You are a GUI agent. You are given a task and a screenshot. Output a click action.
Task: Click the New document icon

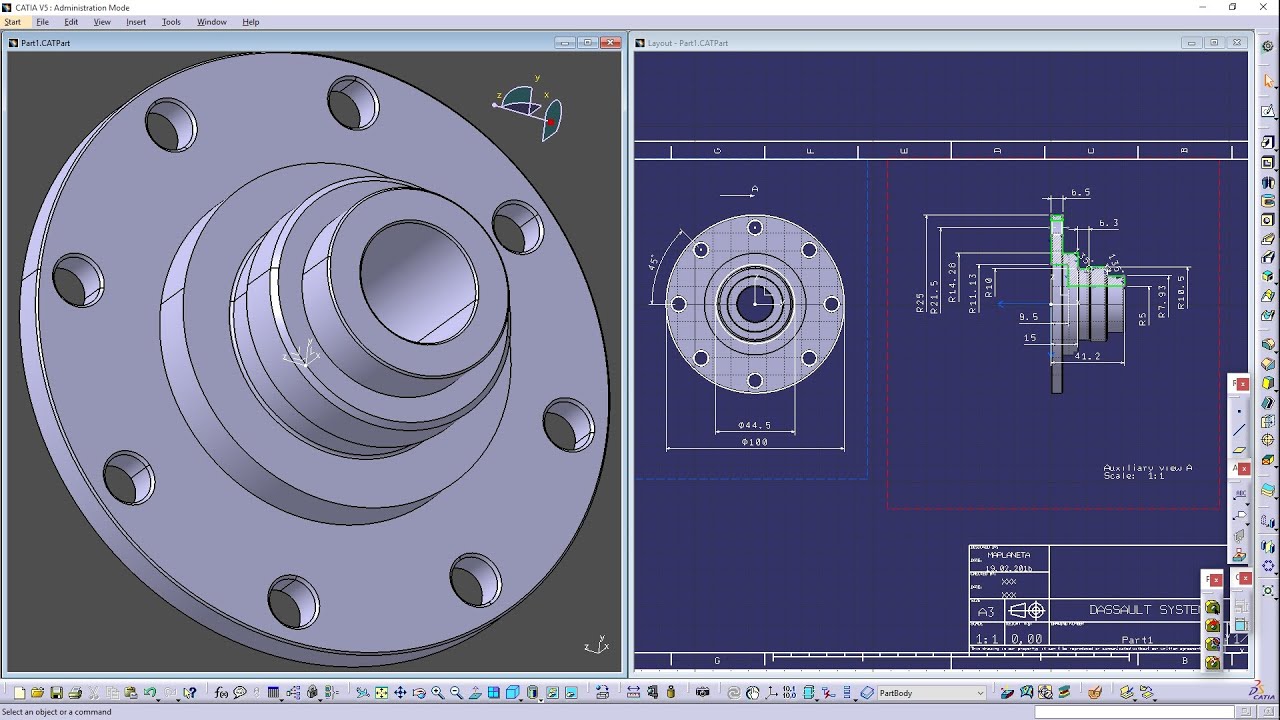point(19,692)
